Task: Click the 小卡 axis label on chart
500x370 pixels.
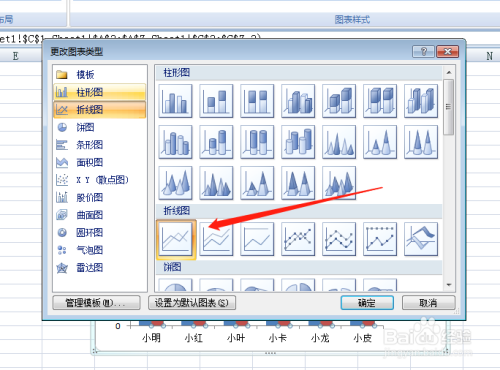Action: click(278, 338)
